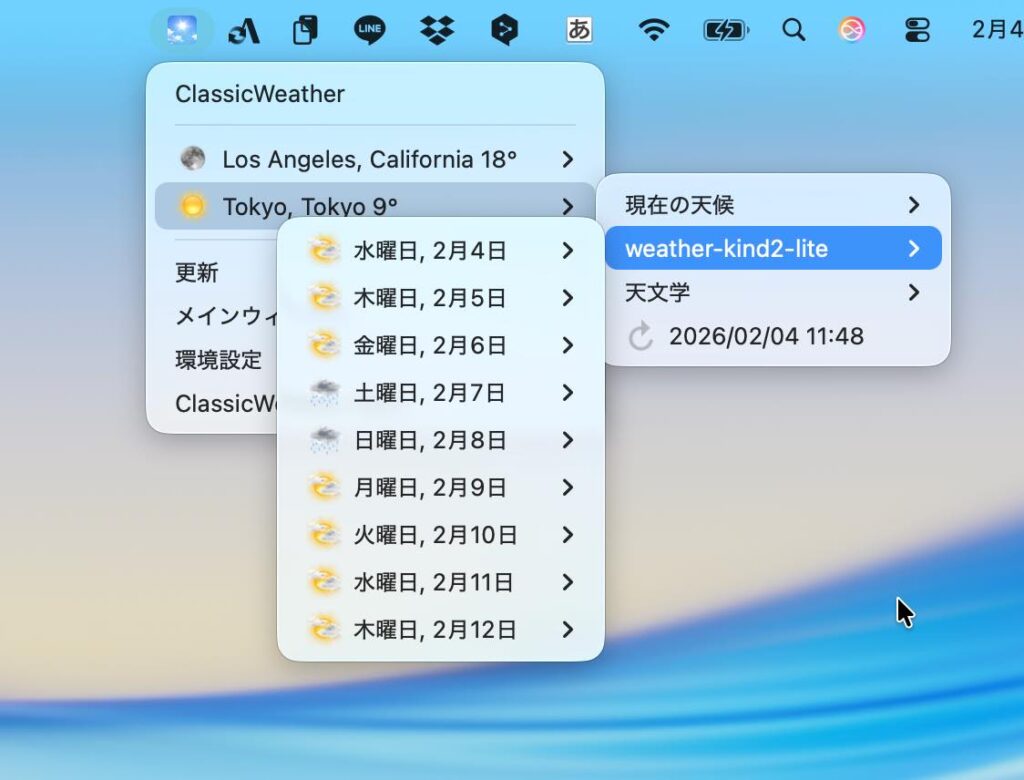Open the LINE menu bar icon

click(x=370, y=30)
